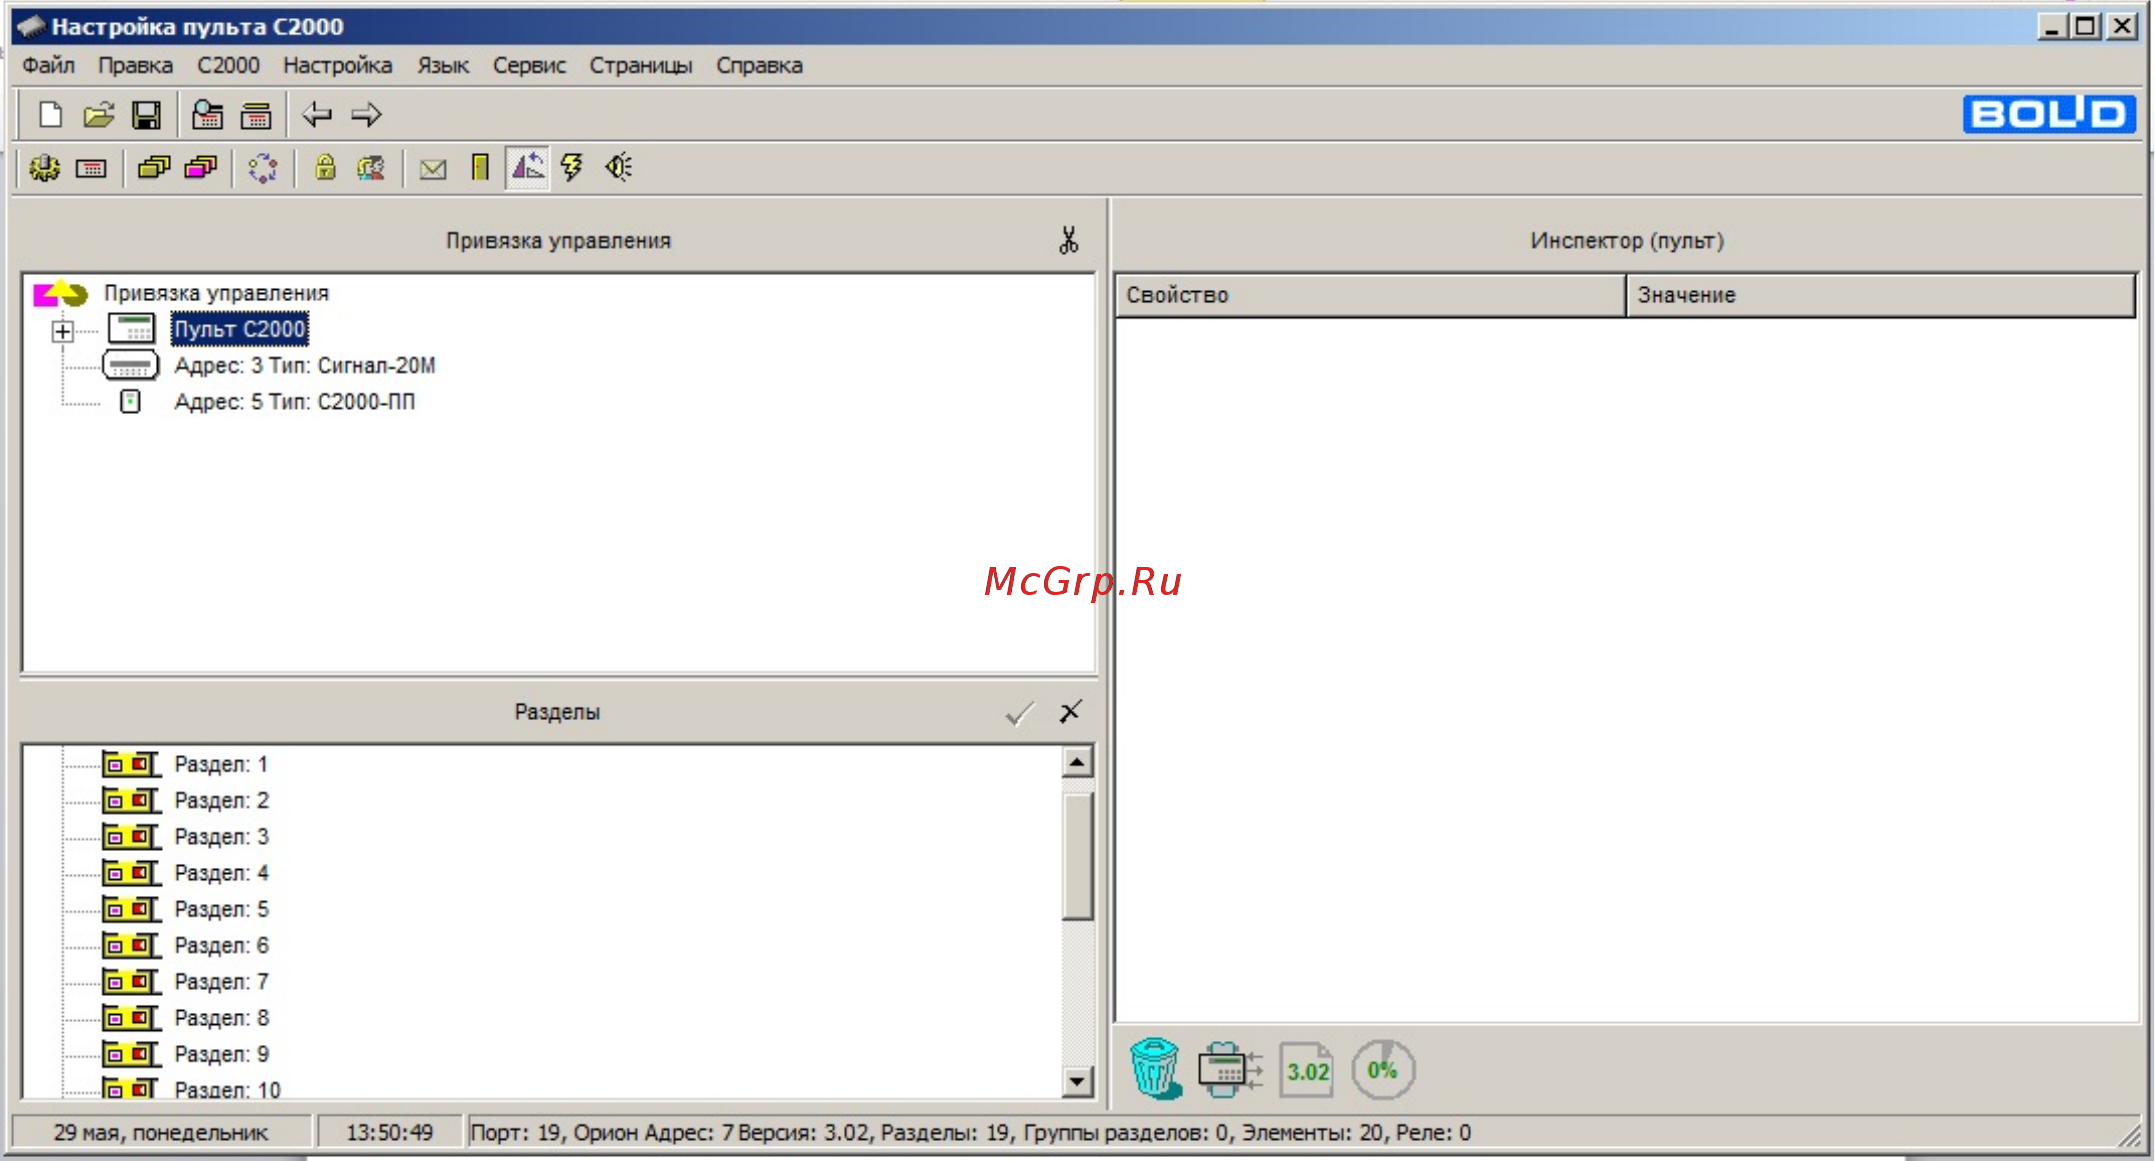
Task: Select Раздел: 2 in partitions list
Action: coord(221,800)
